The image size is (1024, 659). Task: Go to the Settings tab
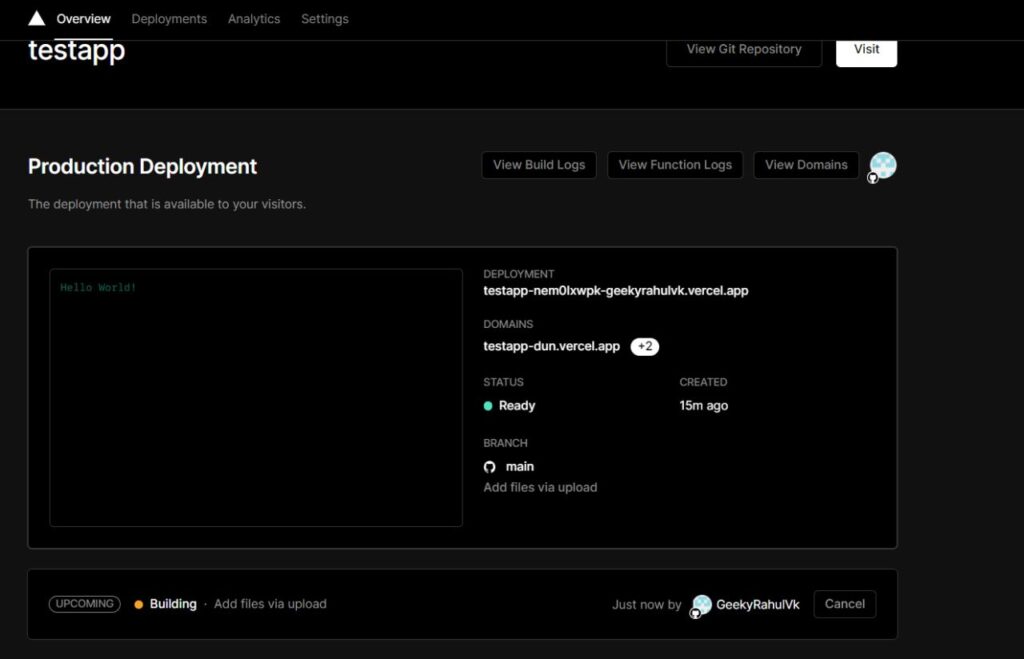point(325,19)
